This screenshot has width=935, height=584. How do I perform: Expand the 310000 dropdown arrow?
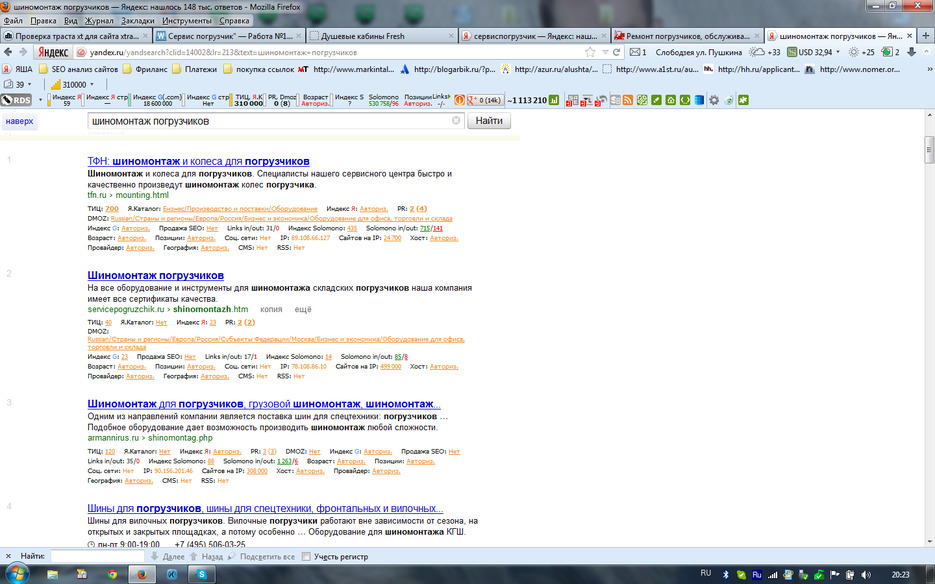91,84
